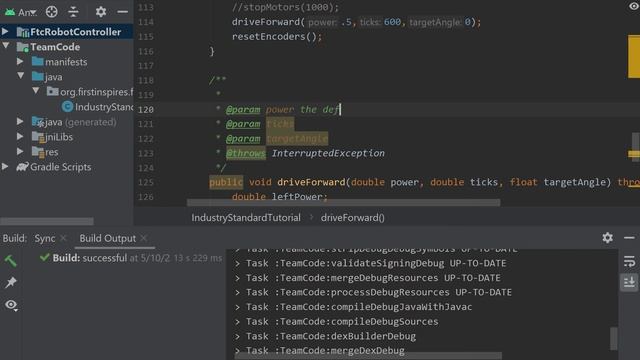The image size is (640, 360).
Task: Click the locate opened file target icon
Action: [x=51, y=12]
